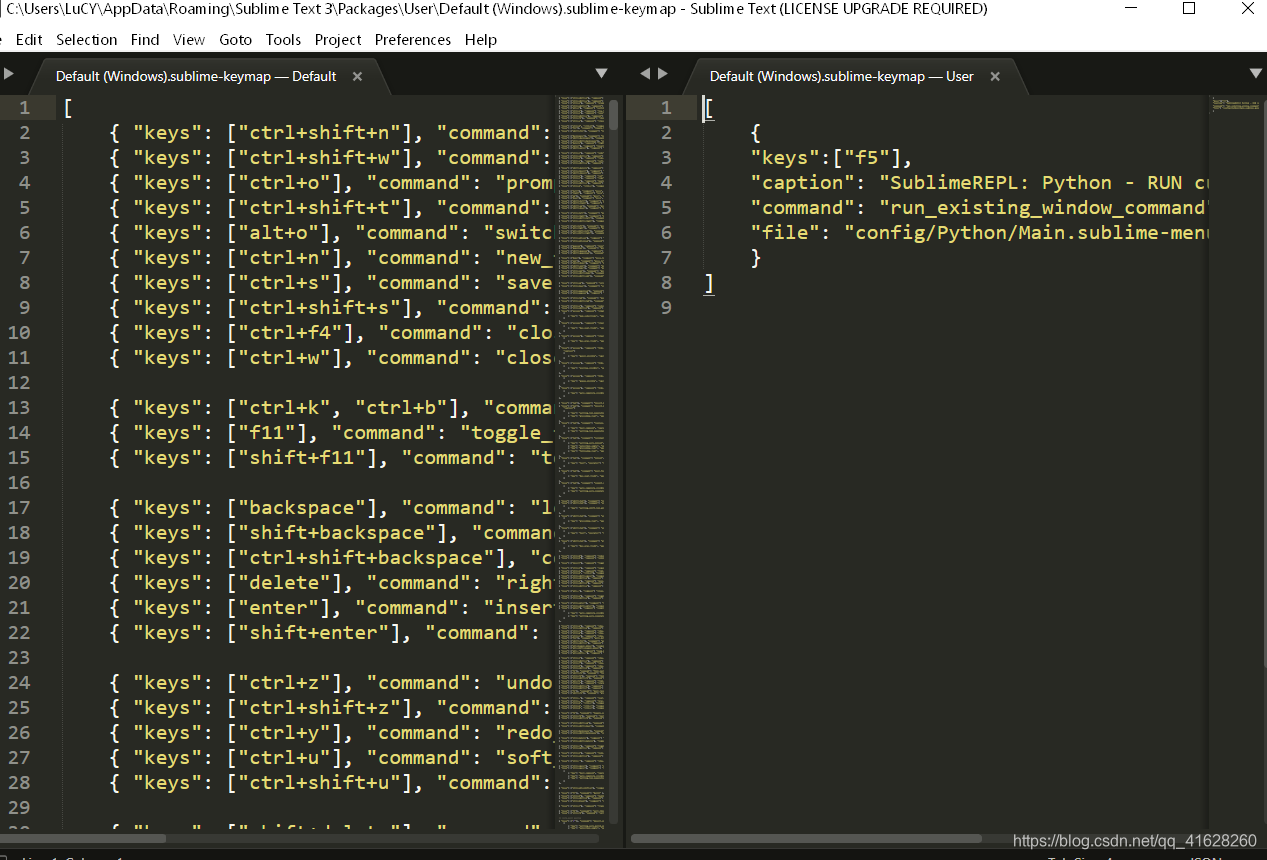Close the Default keymap tab
Image resolution: width=1267 pixels, height=860 pixels.
coord(357,76)
